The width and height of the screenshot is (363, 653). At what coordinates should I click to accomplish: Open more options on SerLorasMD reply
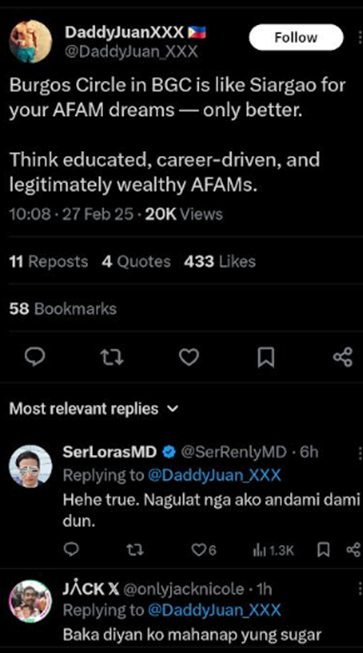tap(360, 453)
